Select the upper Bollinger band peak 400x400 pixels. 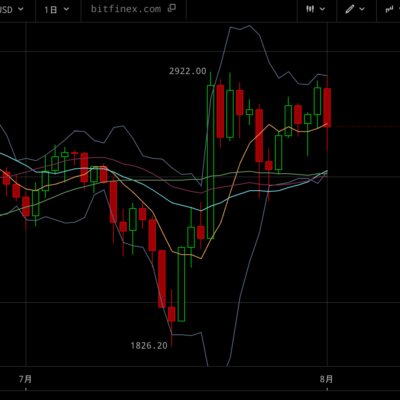(x=249, y=26)
